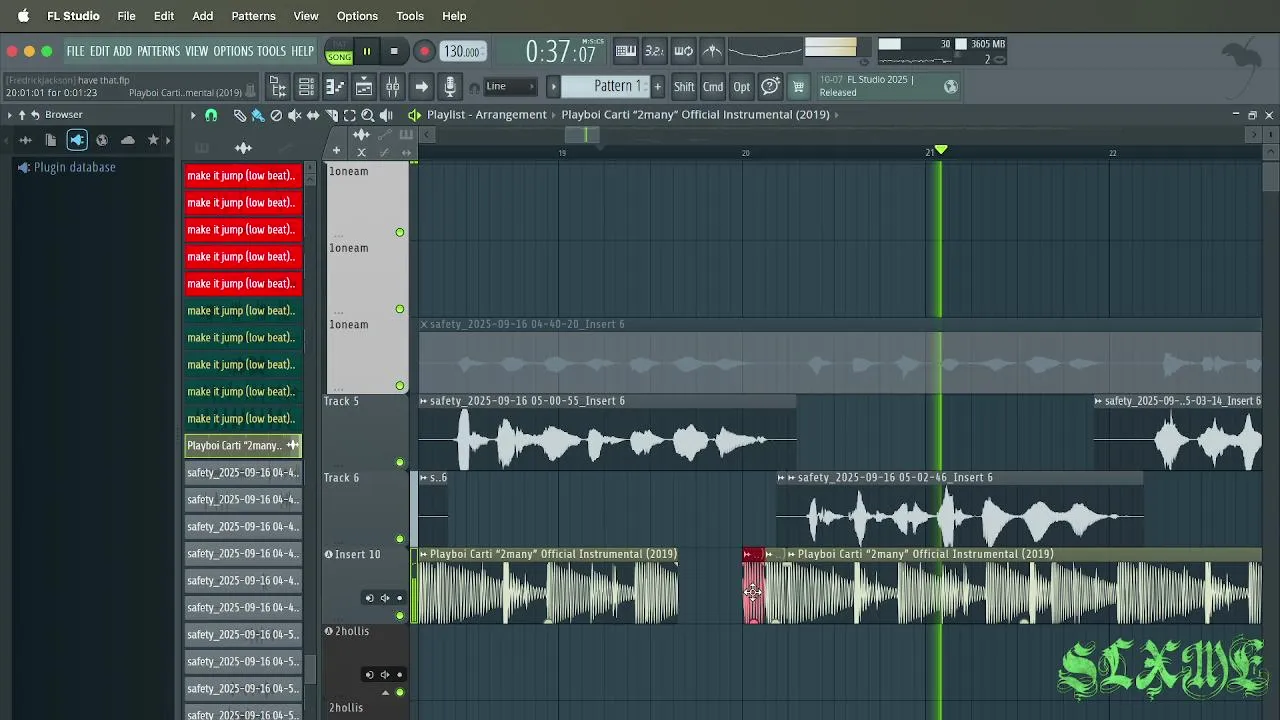Select the Playback speaker tool in playlist
The image size is (1280, 720).
pyautogui.click(x=386, y=115)
